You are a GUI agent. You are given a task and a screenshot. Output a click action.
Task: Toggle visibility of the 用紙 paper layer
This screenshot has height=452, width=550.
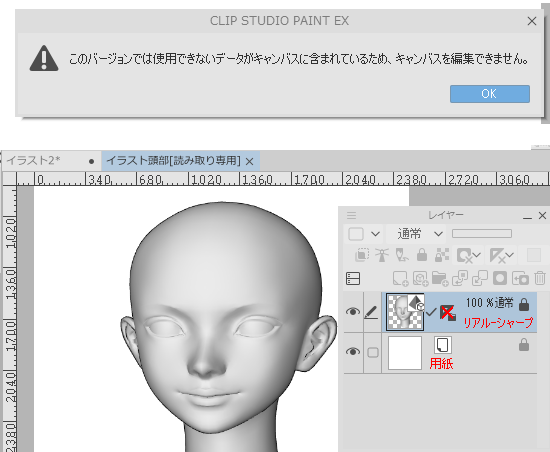(x=353, y=351)
